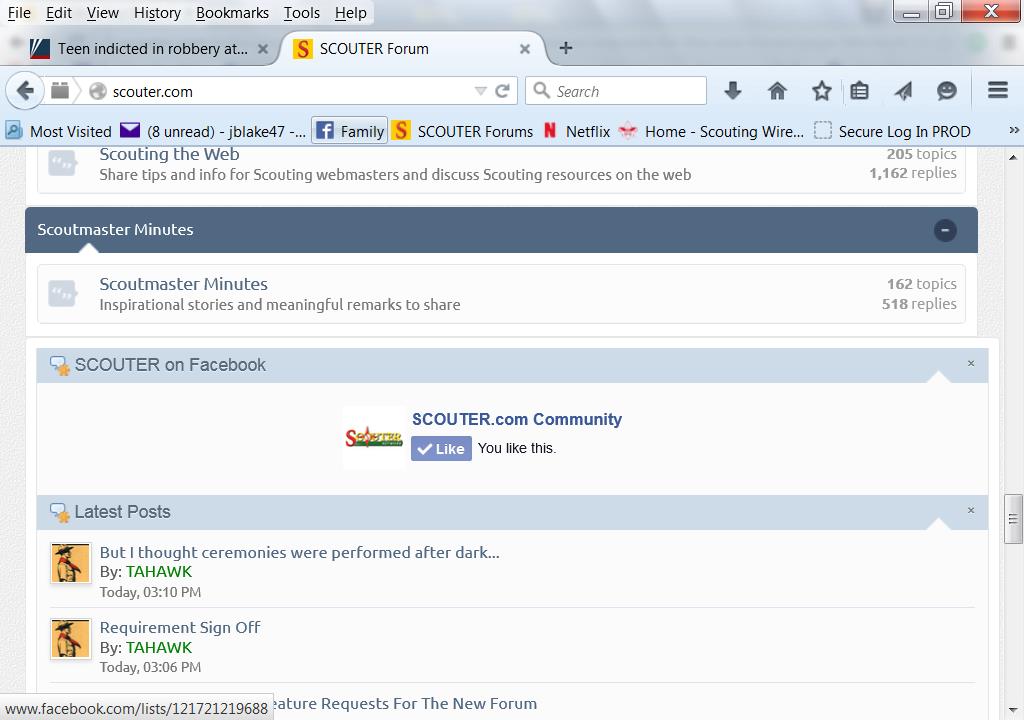
Task: Close the Latest Posts block
Action: [970, 511]
